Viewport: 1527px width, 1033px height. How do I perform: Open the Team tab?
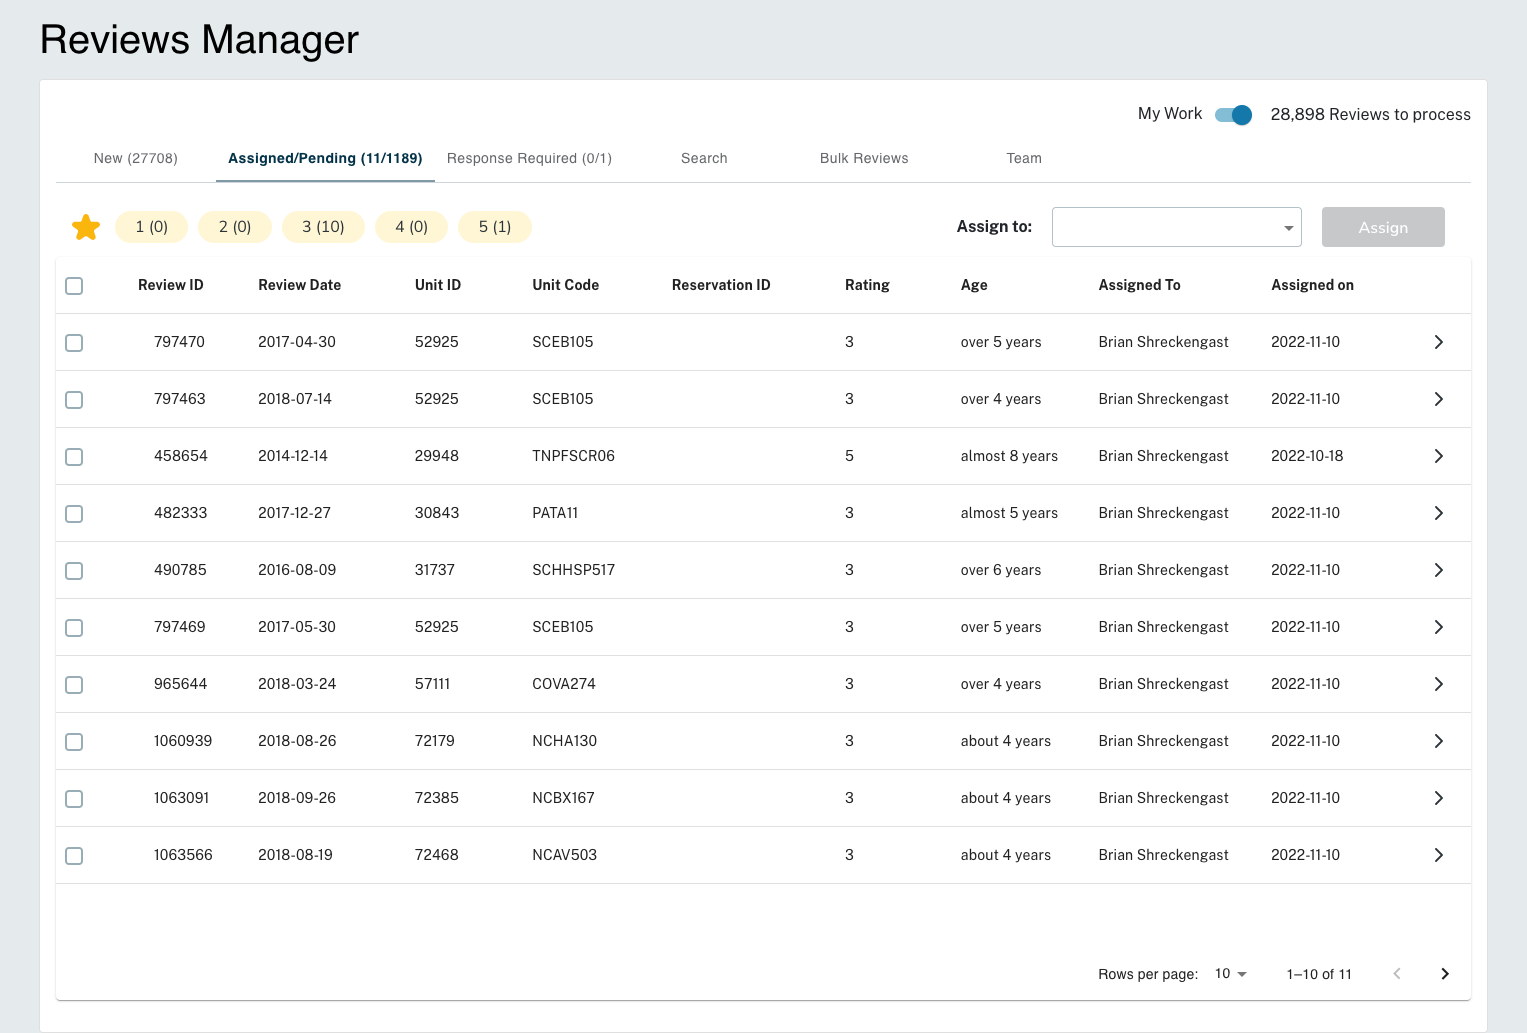point(1024,158)
